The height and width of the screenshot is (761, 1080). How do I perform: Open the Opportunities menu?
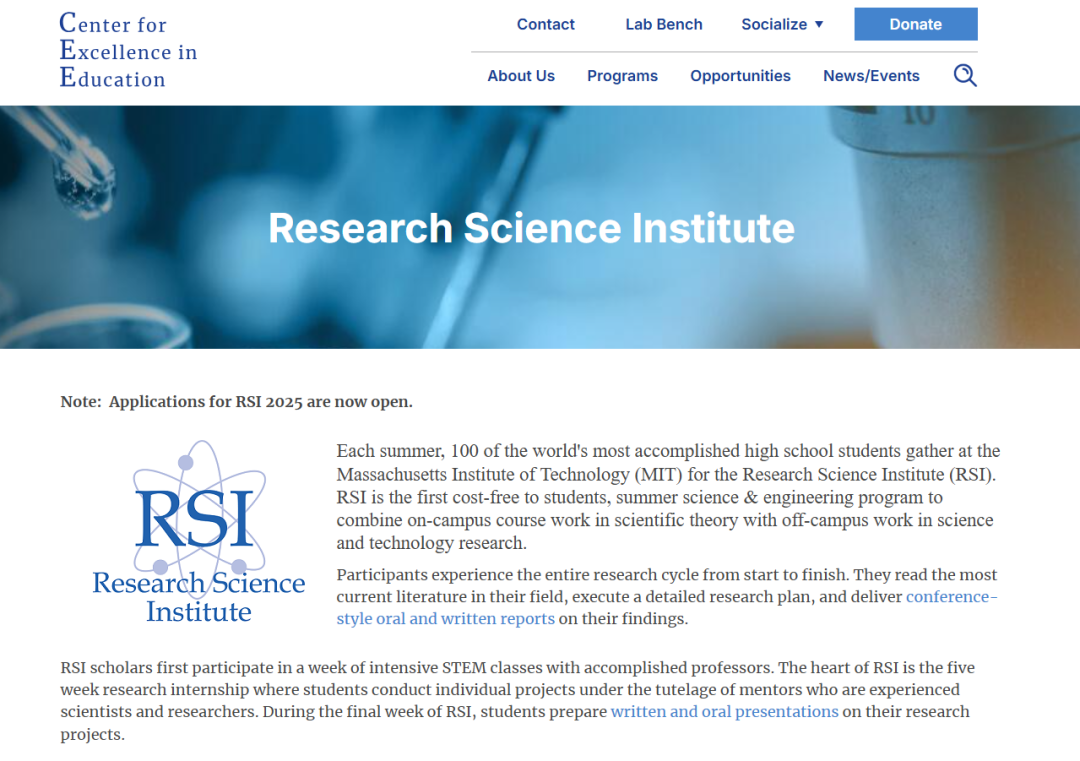click(740, 76)
